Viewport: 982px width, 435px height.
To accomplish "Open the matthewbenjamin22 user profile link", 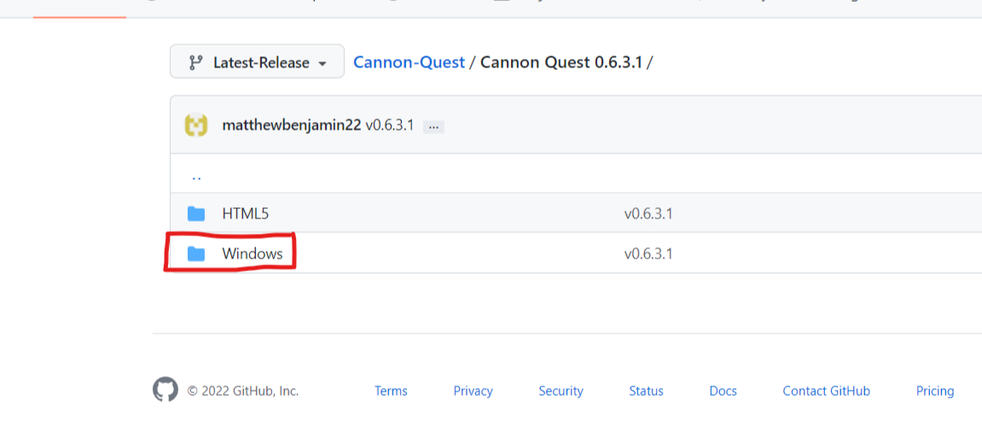I will click(x=291, y=126).
